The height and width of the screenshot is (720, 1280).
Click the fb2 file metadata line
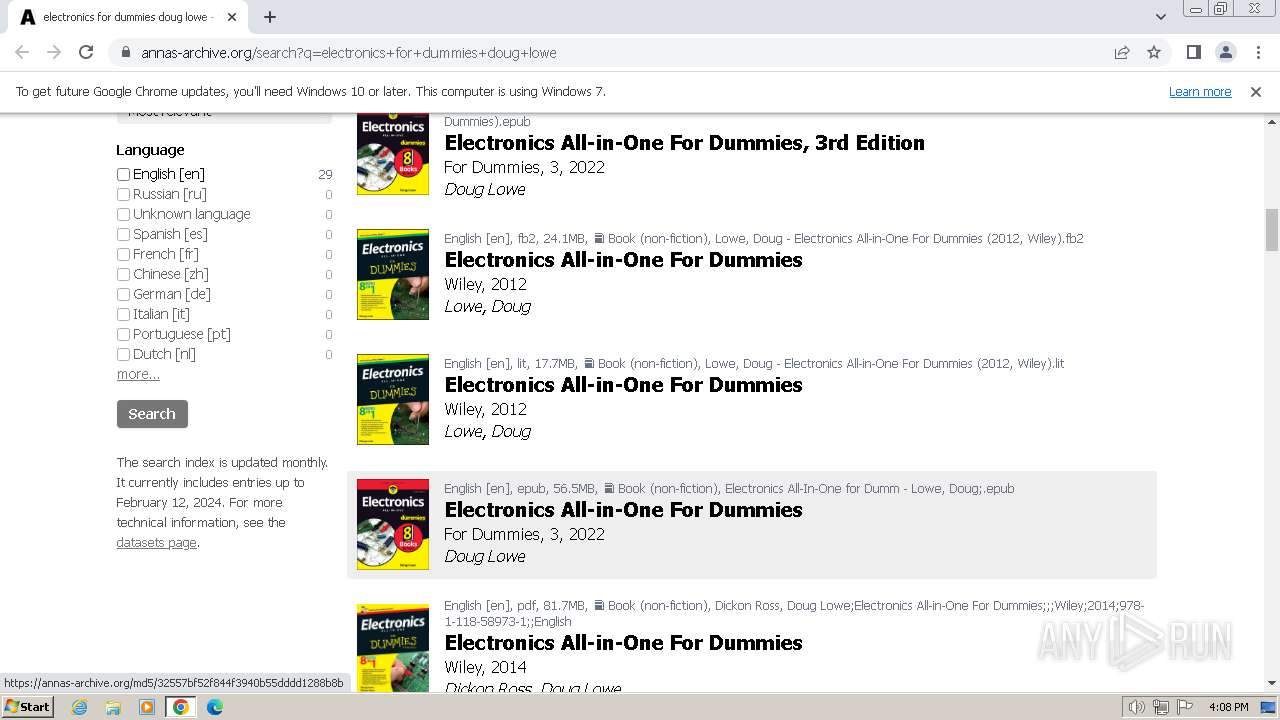[764, 238]
